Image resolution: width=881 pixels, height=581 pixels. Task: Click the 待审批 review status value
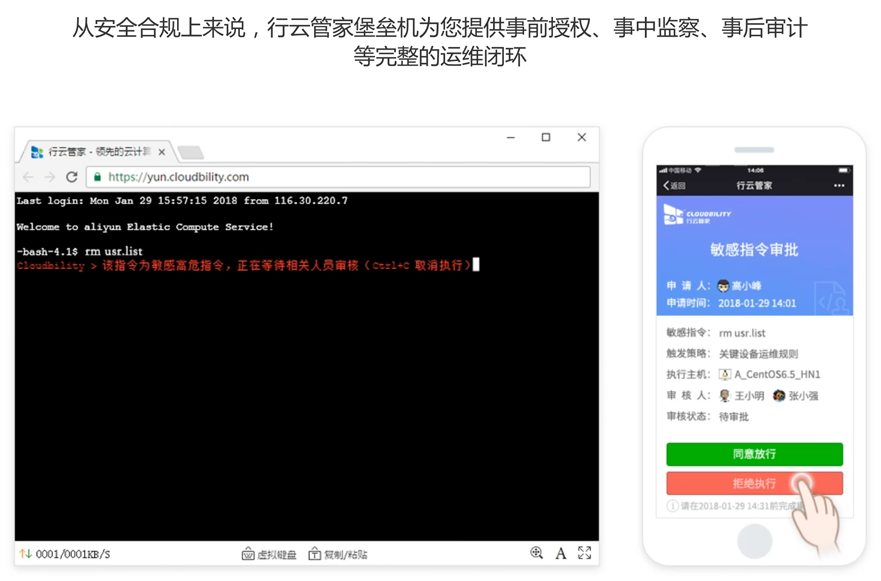point(734,417)
